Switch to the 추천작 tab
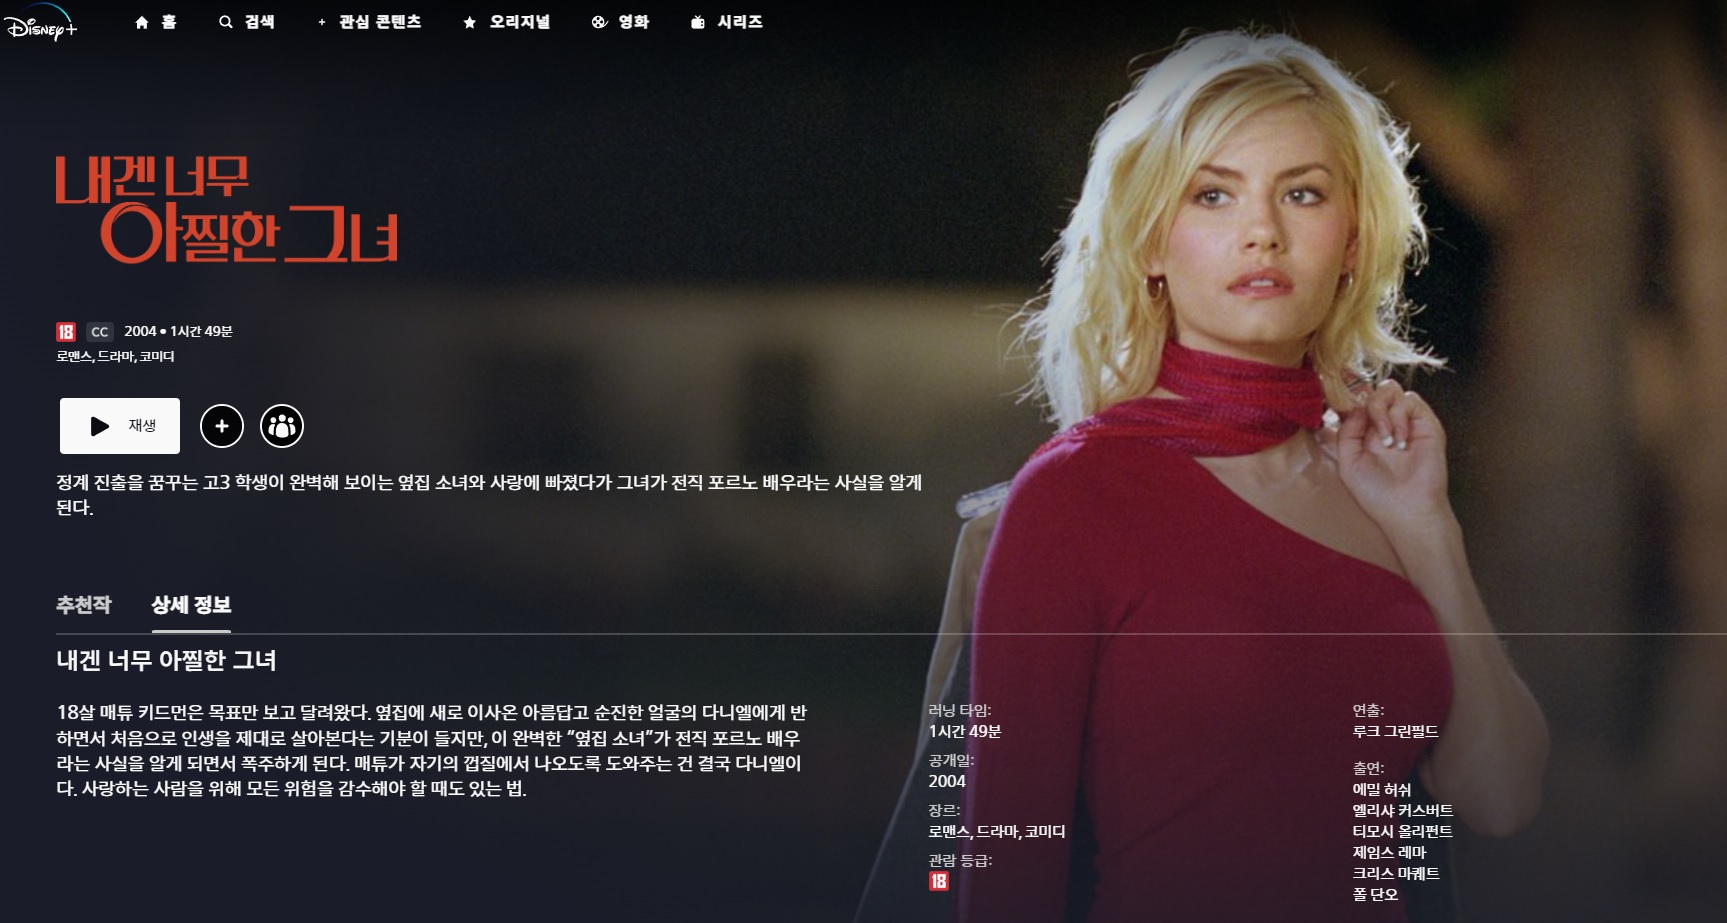1727x923 pixels. (84, 605)
